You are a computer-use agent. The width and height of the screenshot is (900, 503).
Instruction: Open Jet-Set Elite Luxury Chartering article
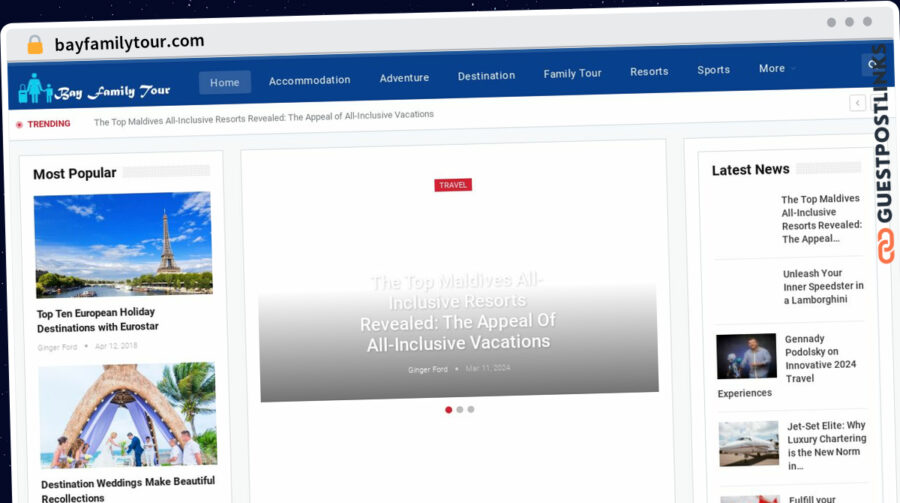(827, 446)
